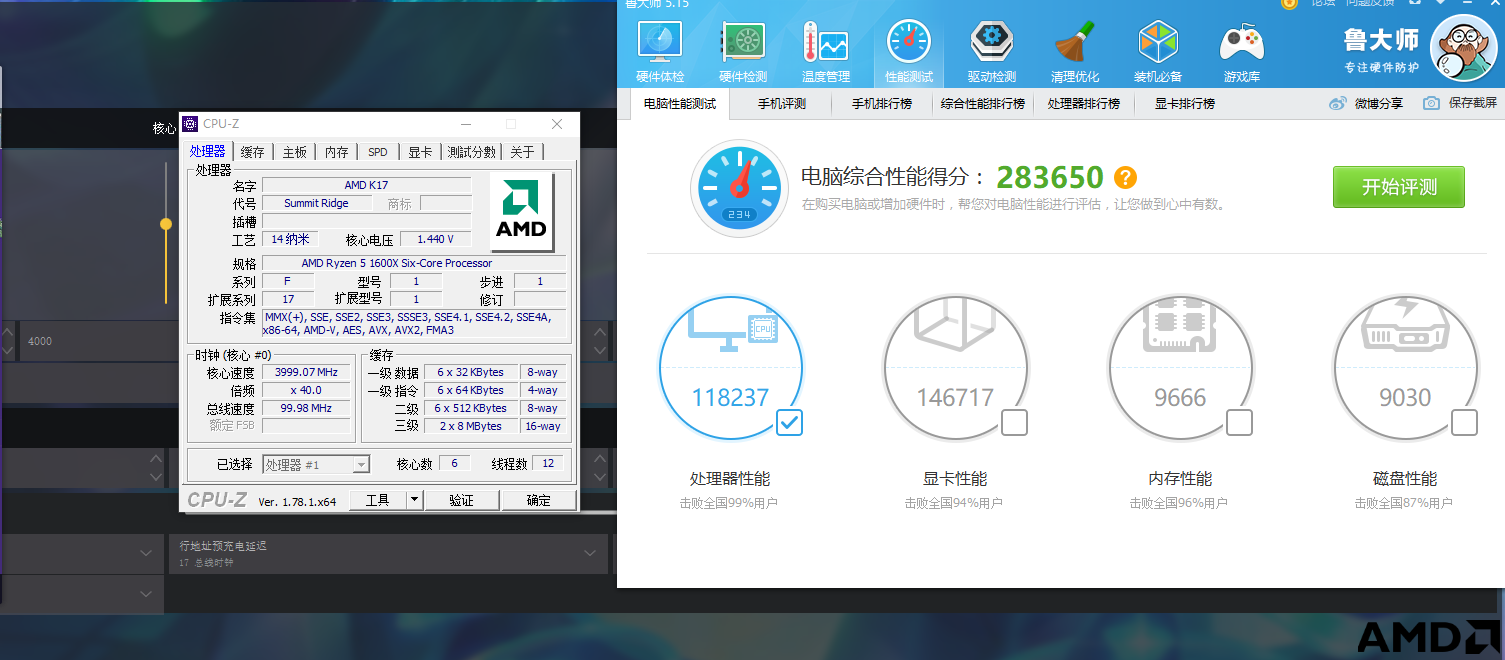Toggle the 处理器性能 checkbox
The image size is (1505, 660).
click(789, 423)
